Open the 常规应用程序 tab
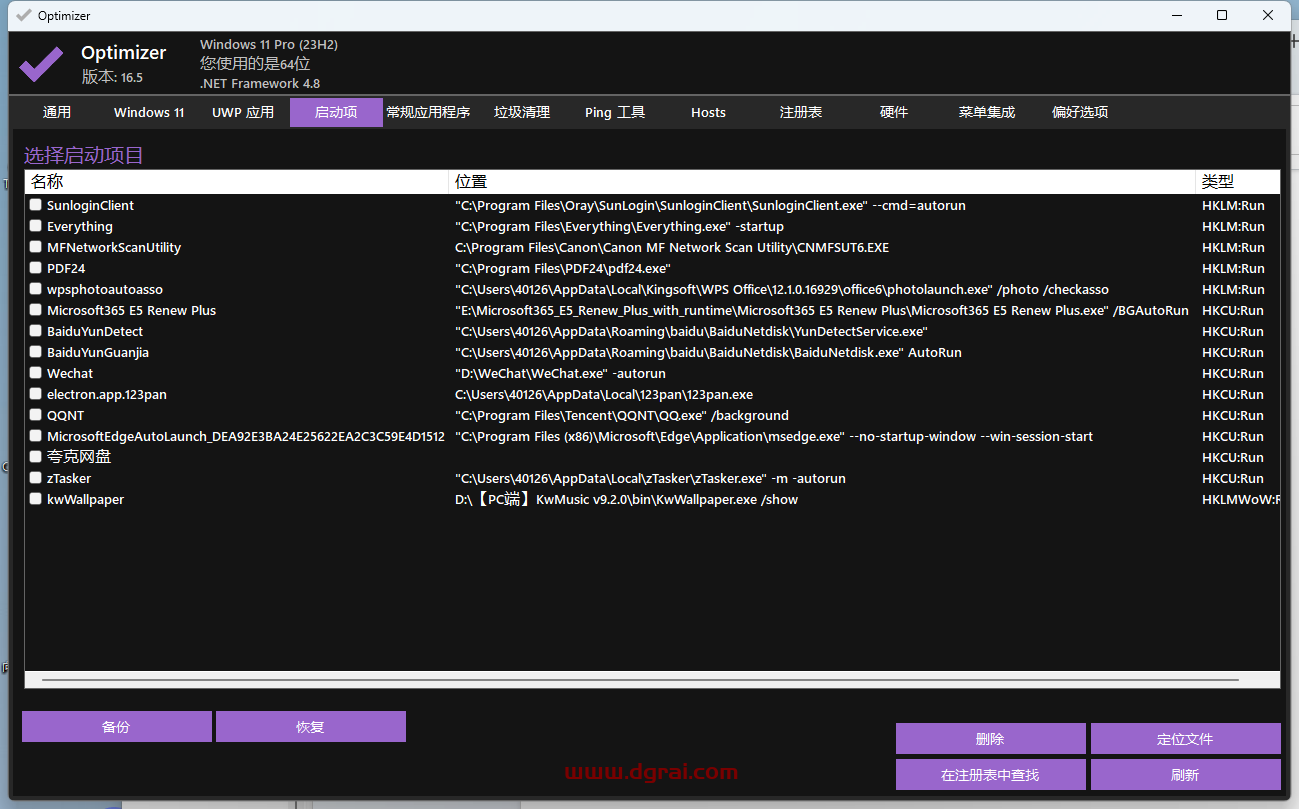 [428, 112]
